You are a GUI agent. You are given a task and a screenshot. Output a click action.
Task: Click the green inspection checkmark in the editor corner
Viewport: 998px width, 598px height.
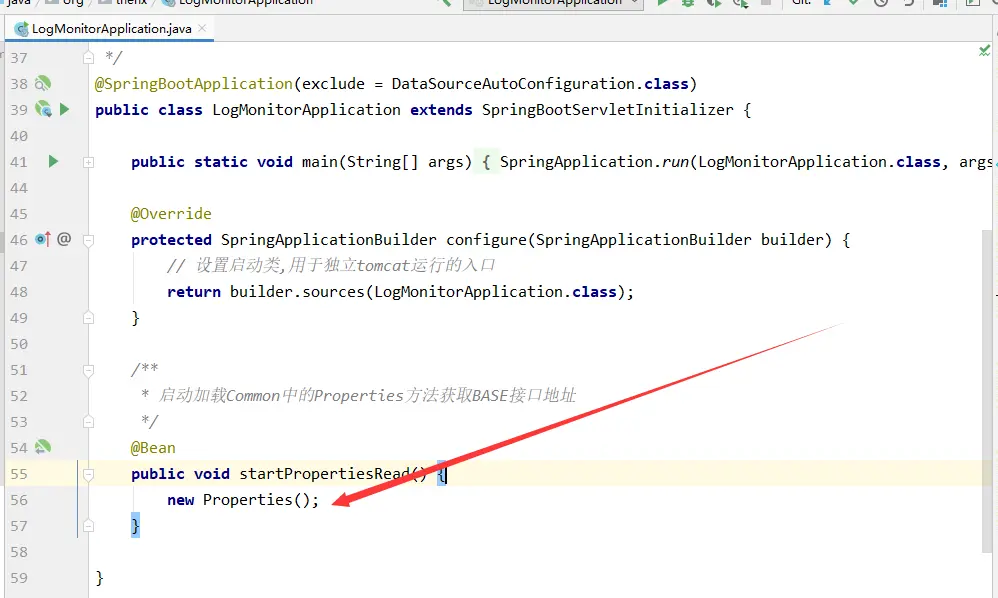[x=985, y=50]
